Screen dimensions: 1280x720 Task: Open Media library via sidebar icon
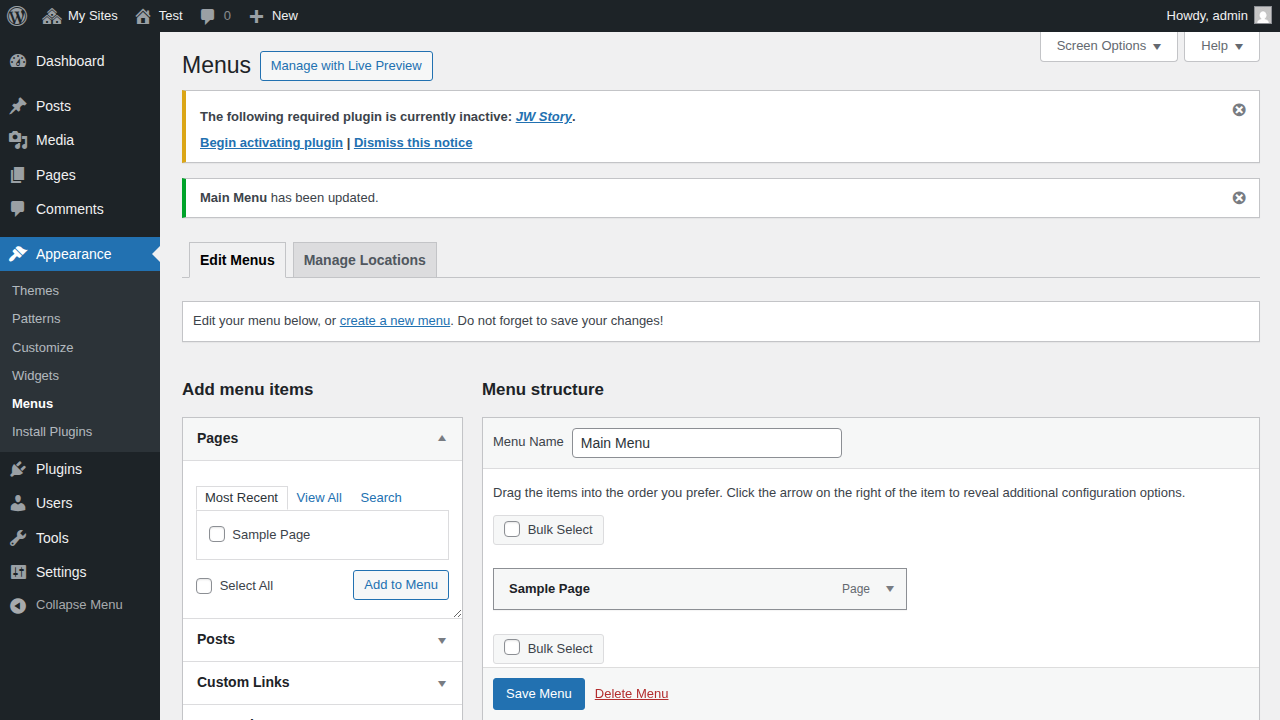tap(18, 140)
